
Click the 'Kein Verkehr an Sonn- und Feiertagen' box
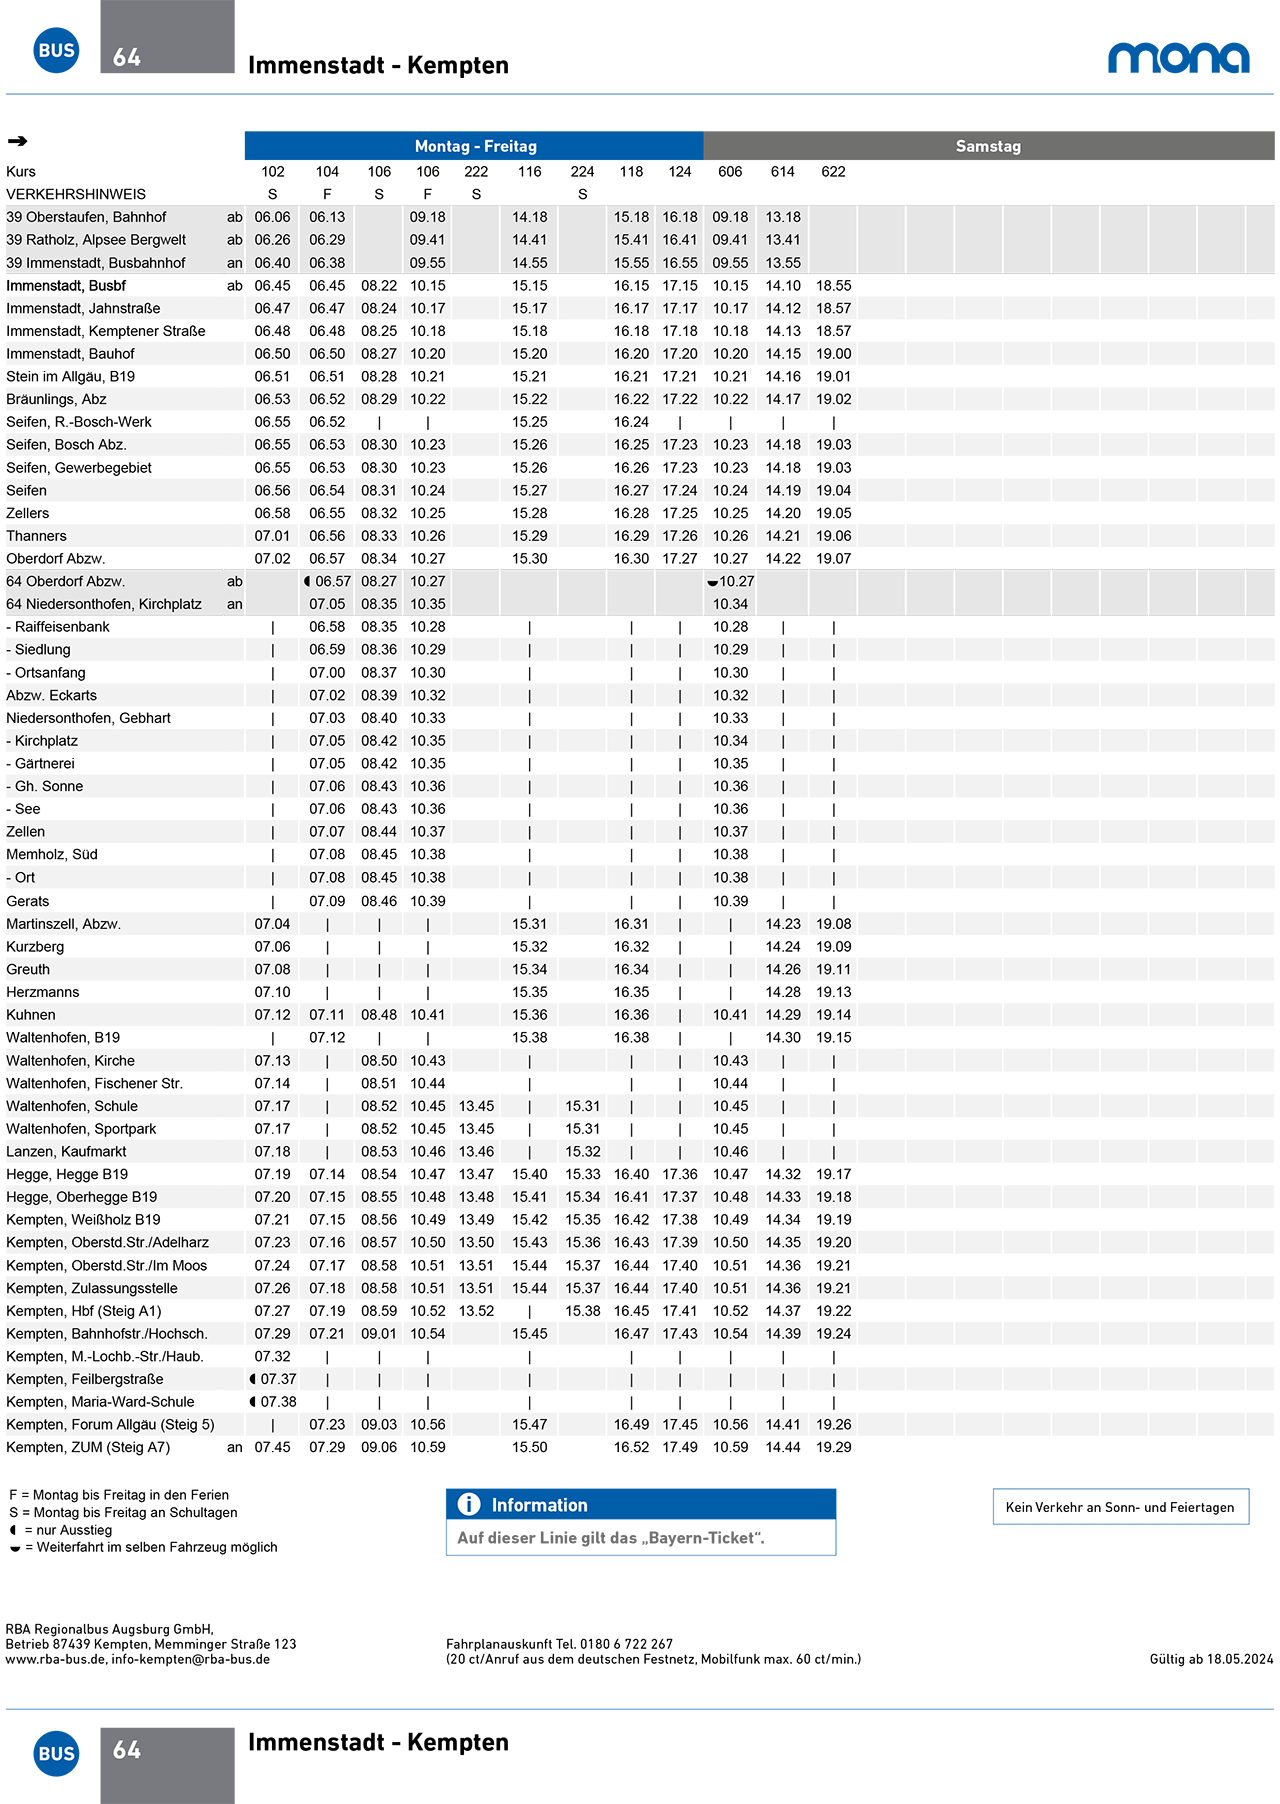click(x=1120, y=1507)
